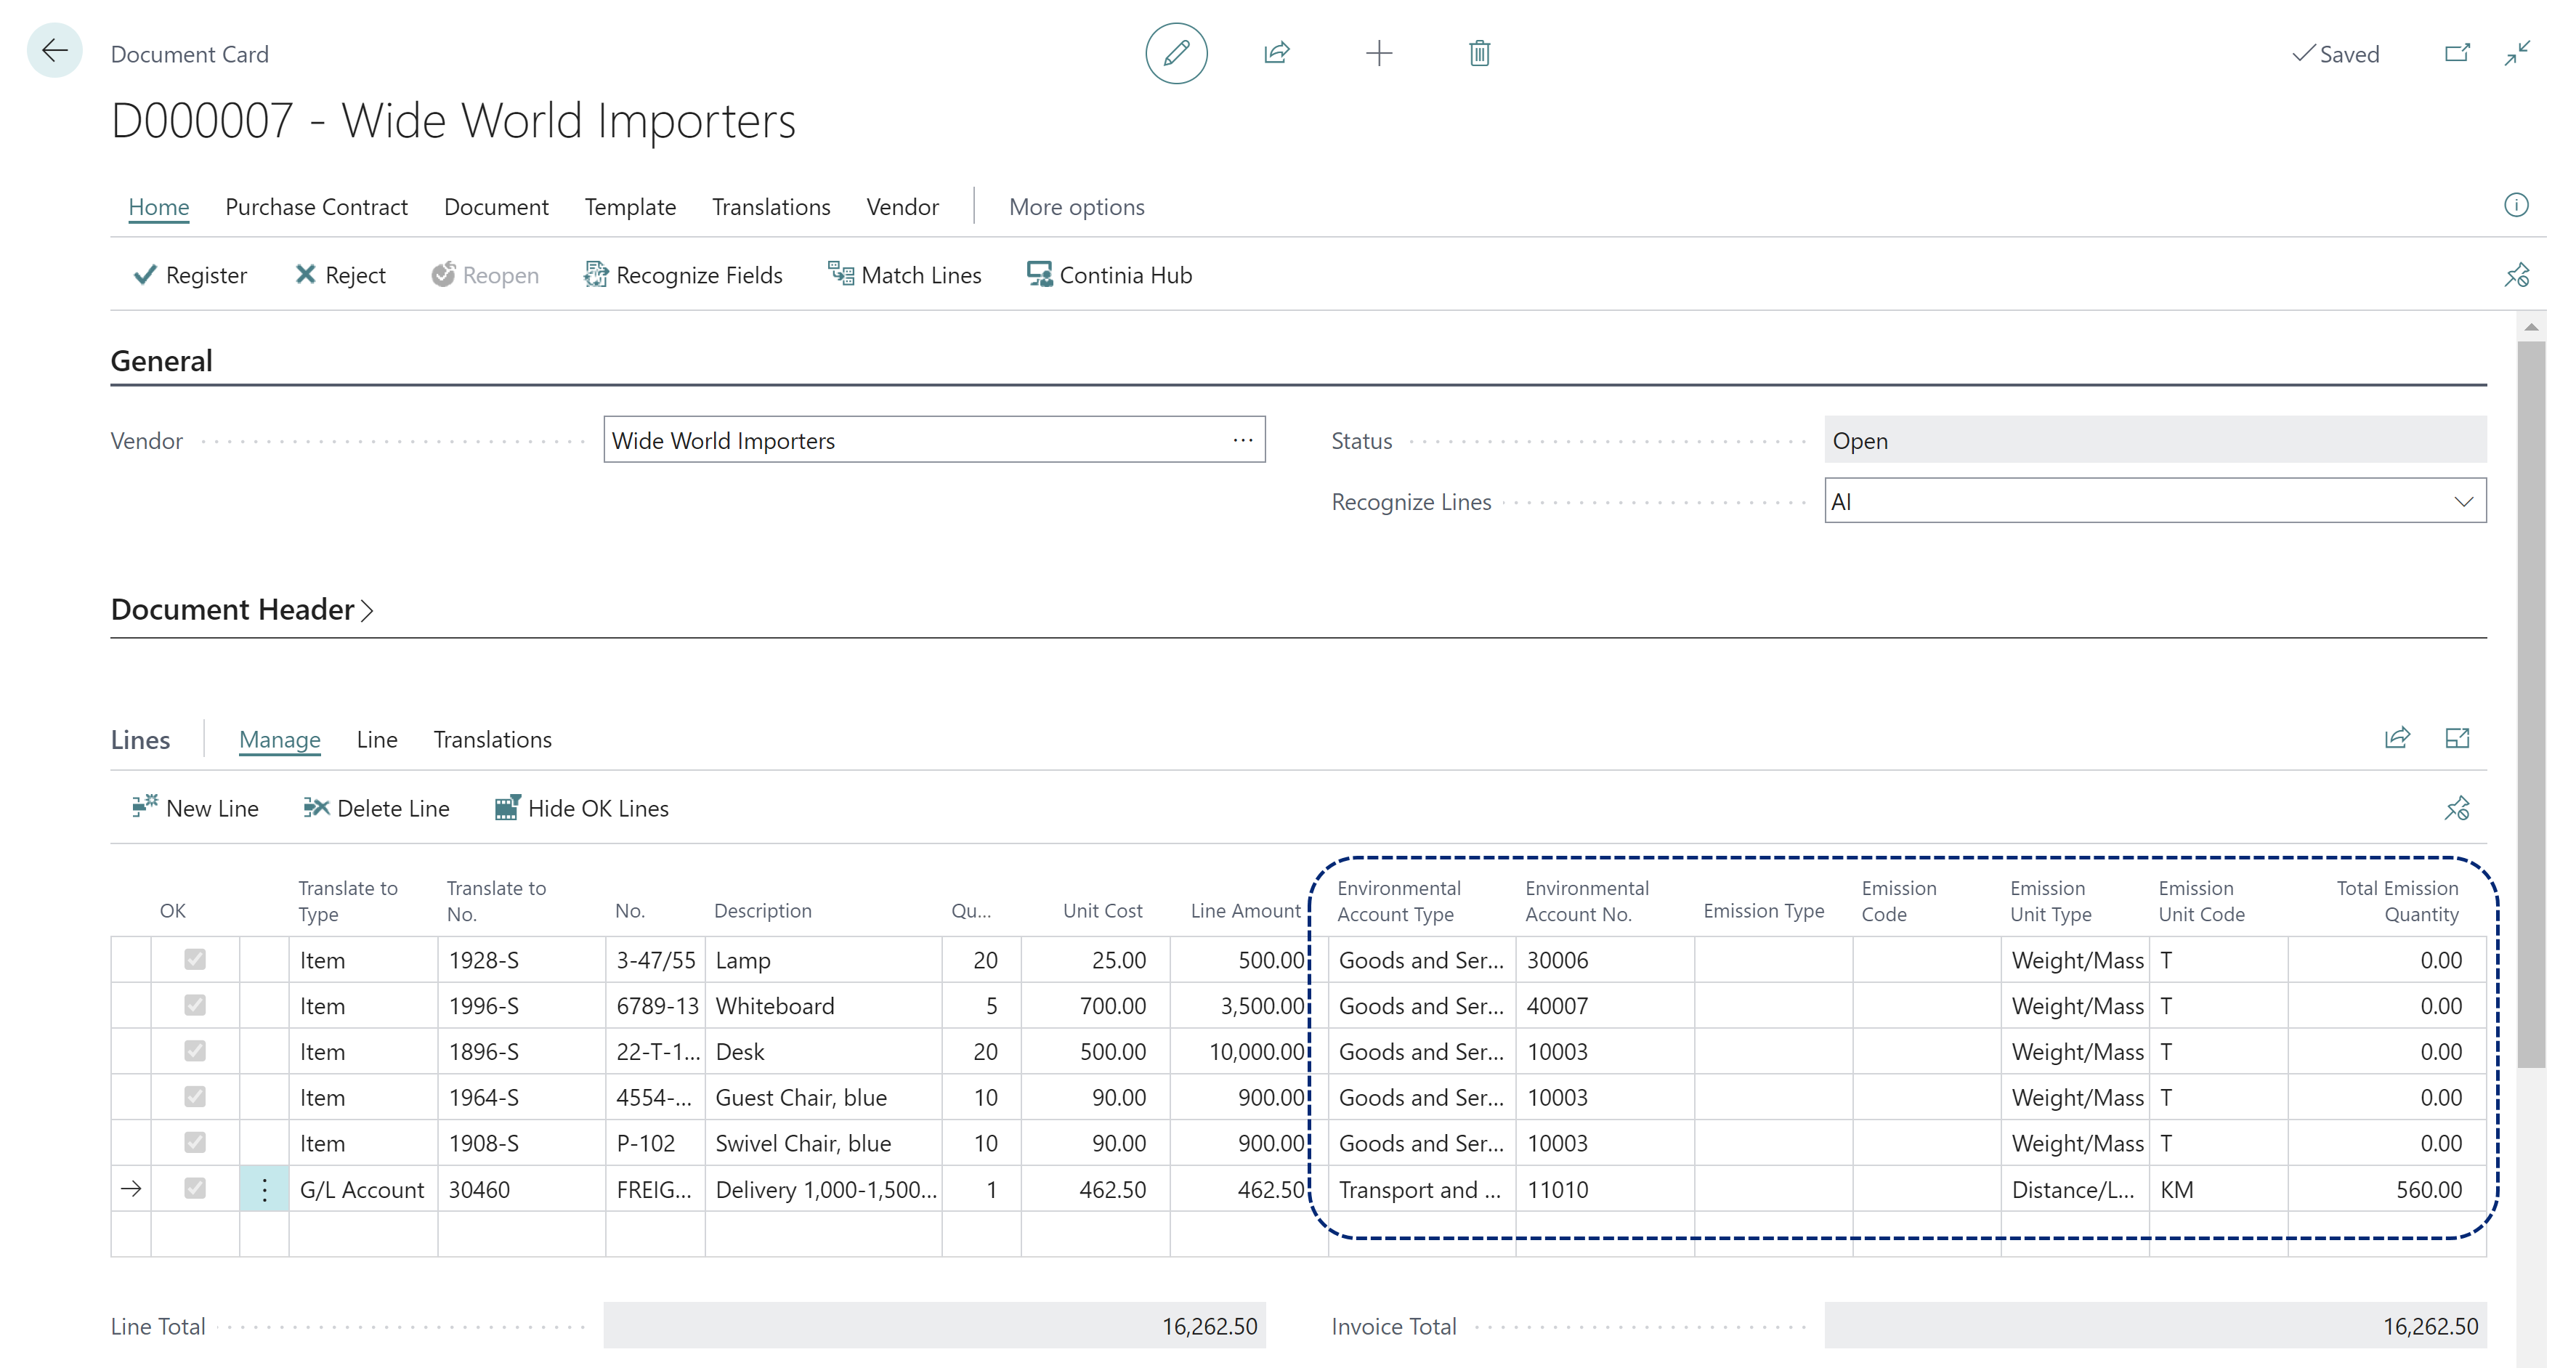Show More options

click(x=1076, y=207)
